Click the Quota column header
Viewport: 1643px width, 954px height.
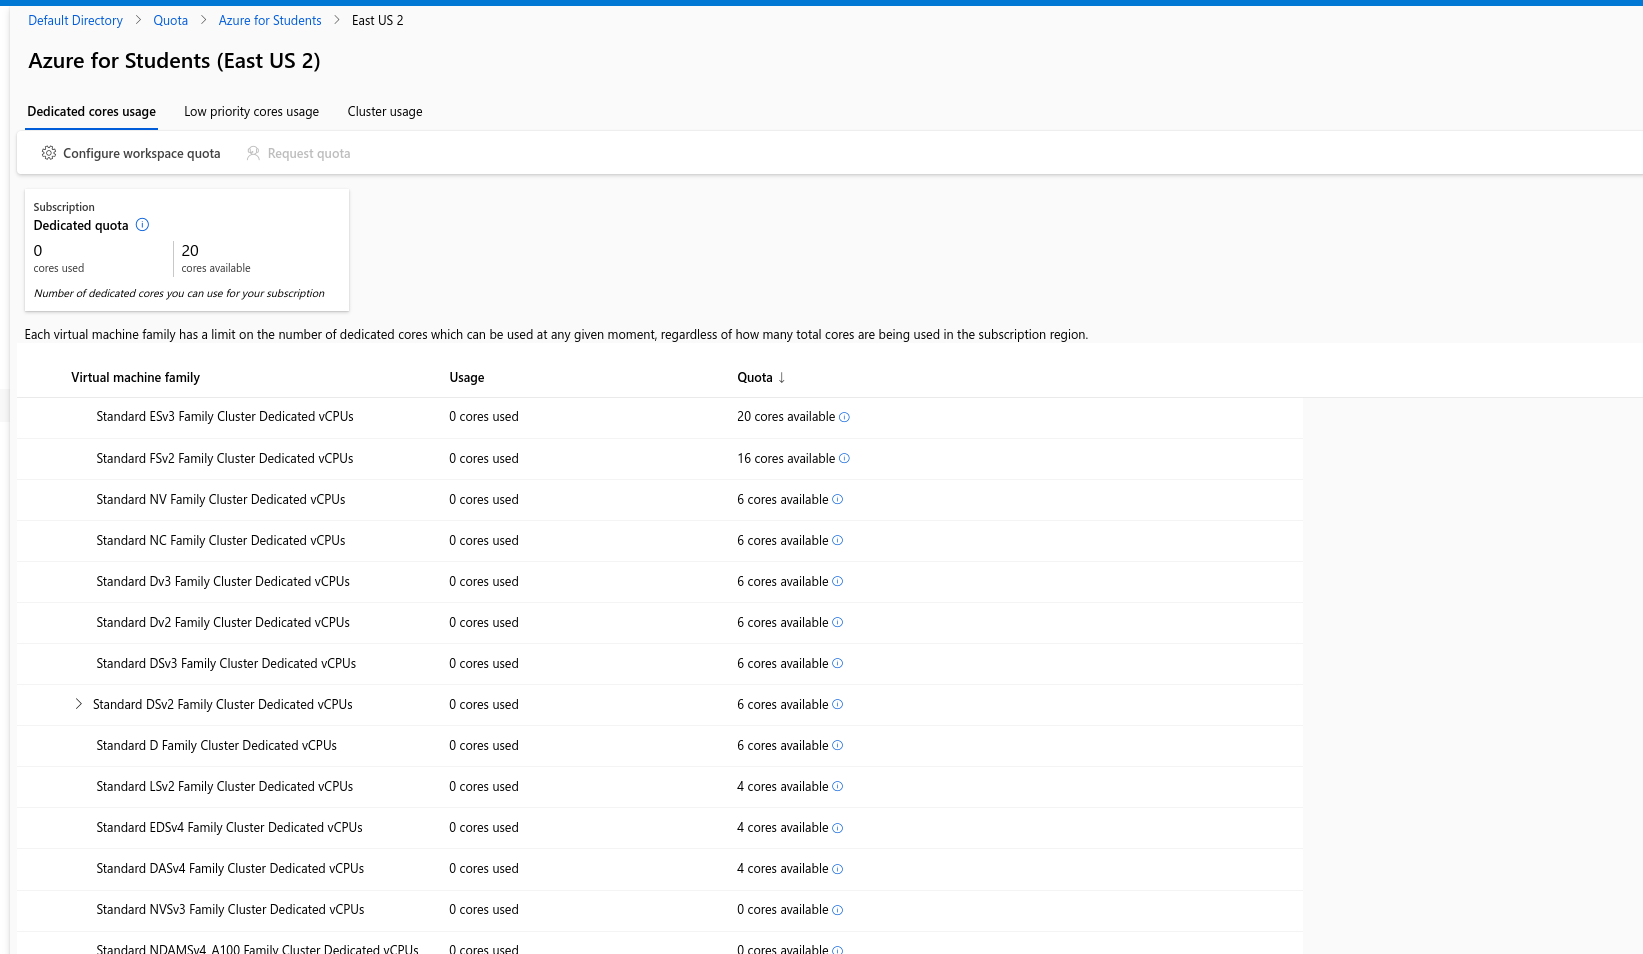[755, 377]
